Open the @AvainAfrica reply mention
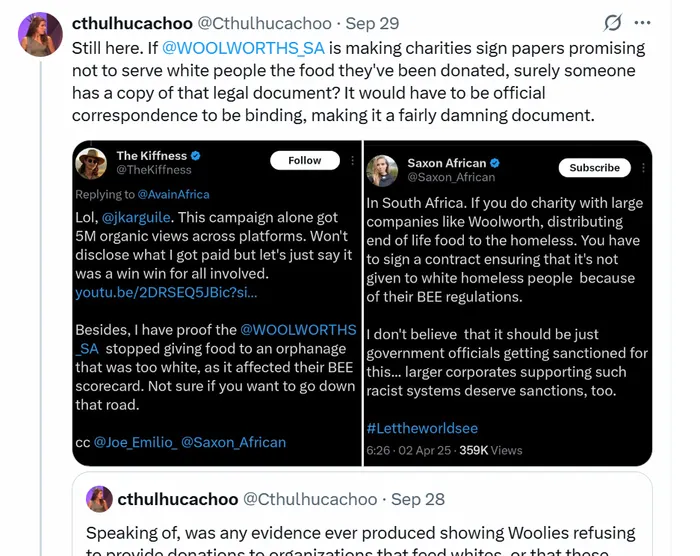Viewport: 700px width, 556px height. click(176, 194)
